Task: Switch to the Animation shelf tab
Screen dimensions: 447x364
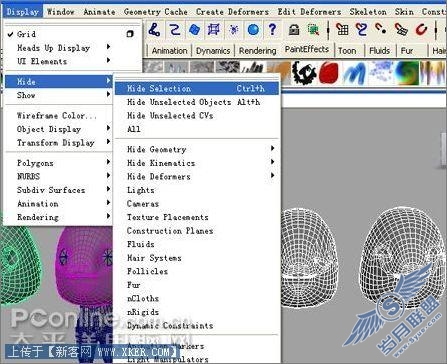Action: pos(170,51)
